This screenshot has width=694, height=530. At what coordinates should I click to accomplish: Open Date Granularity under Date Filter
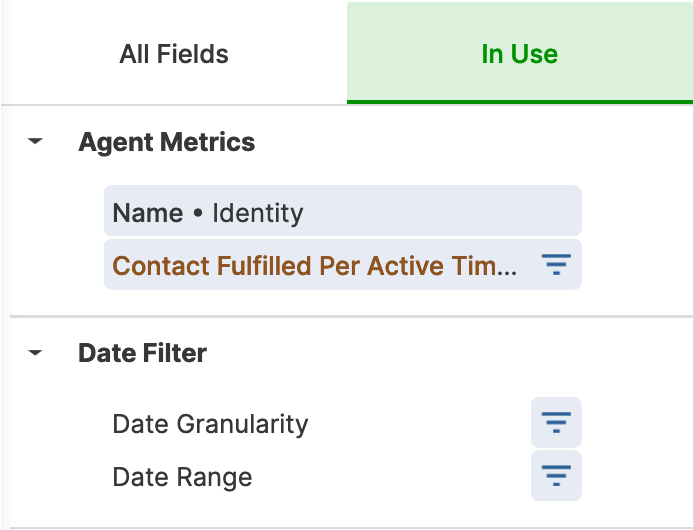[x=210, y=424]
